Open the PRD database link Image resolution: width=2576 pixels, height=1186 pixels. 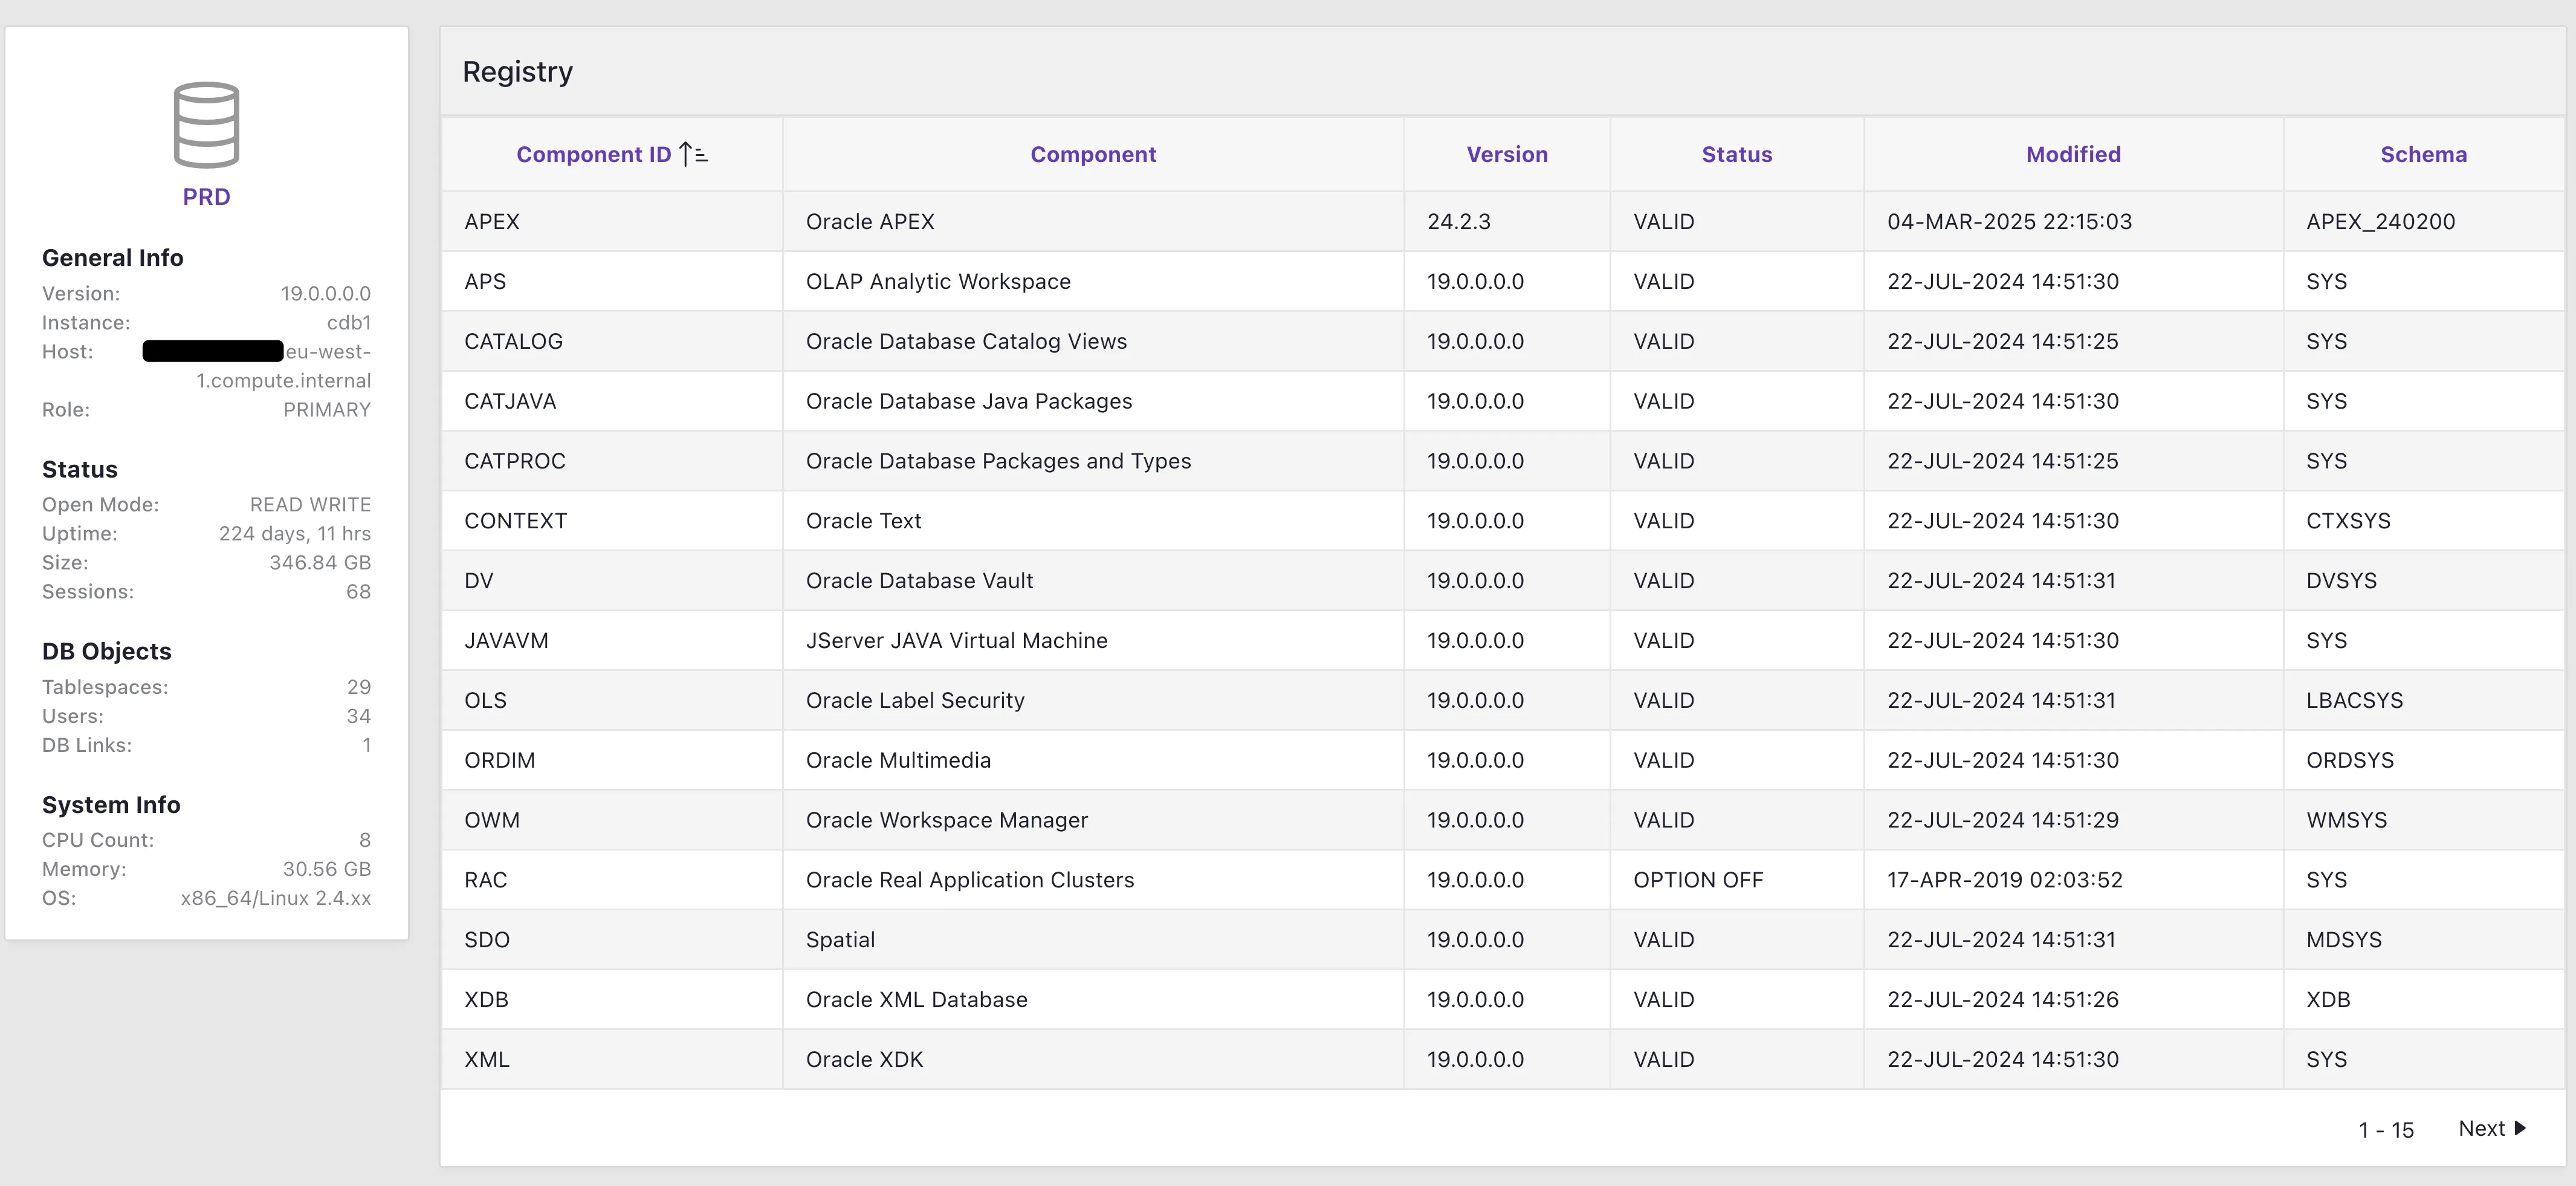click(206, 197)
